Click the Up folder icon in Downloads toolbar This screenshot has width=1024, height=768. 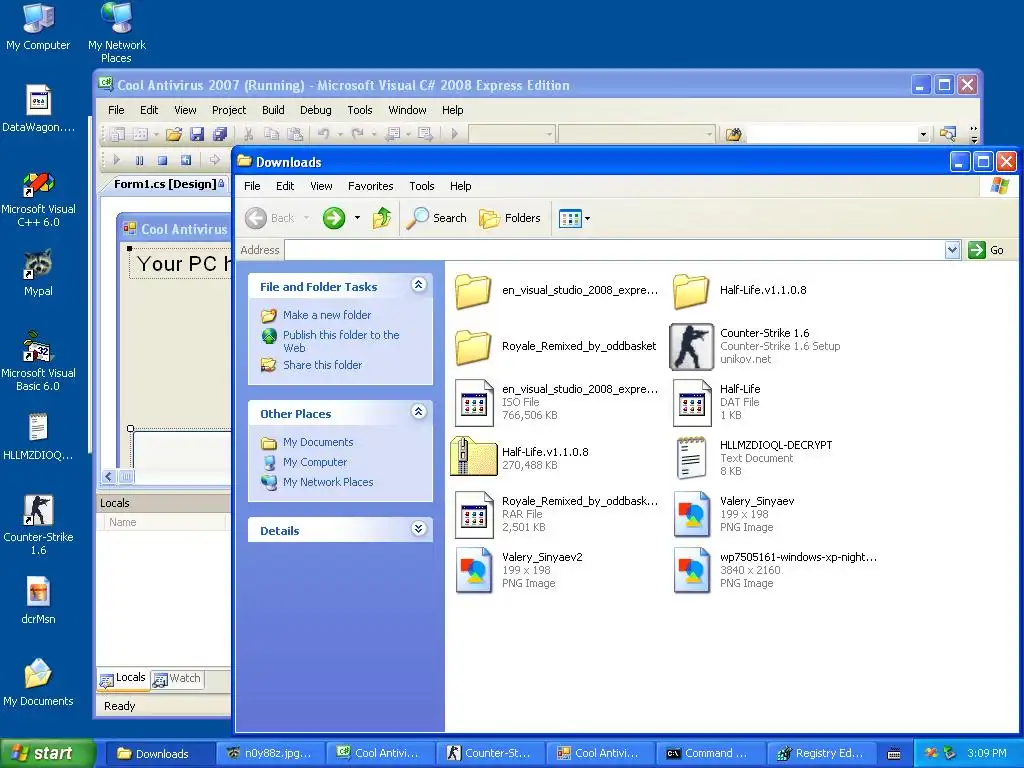coord(382,217)
